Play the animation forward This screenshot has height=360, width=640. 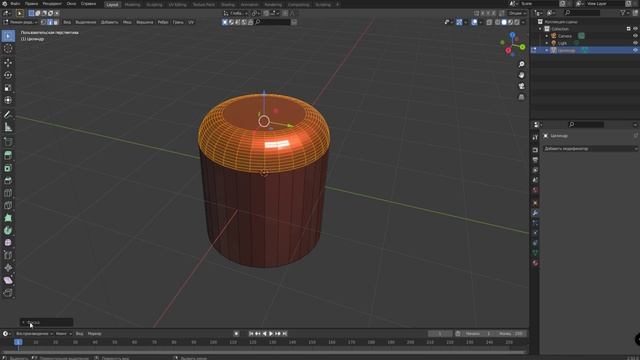tap(271, 334)
